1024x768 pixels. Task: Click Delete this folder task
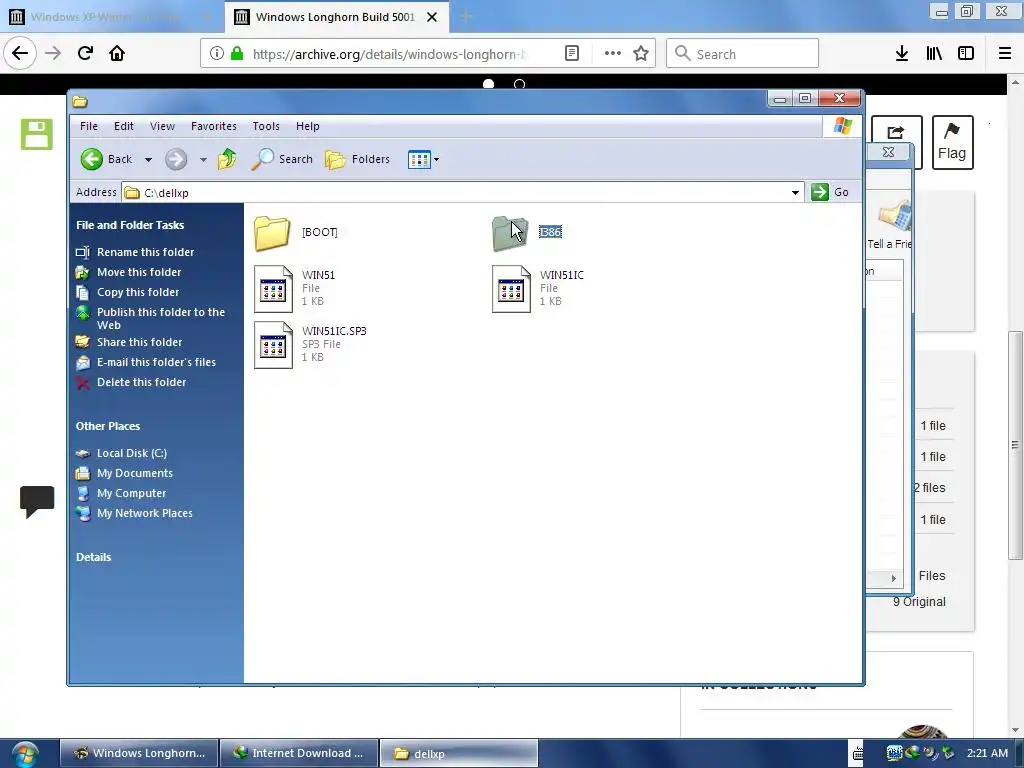pos(141,383)
